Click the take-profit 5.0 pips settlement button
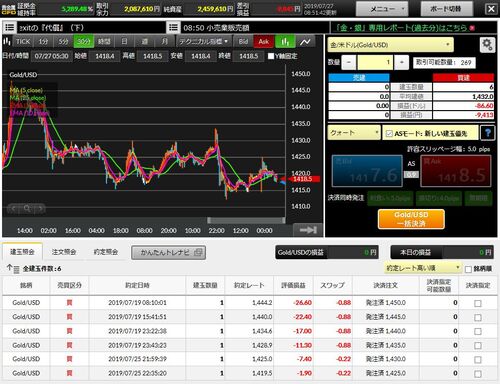 pyautogui.click(x=390, y=198)
